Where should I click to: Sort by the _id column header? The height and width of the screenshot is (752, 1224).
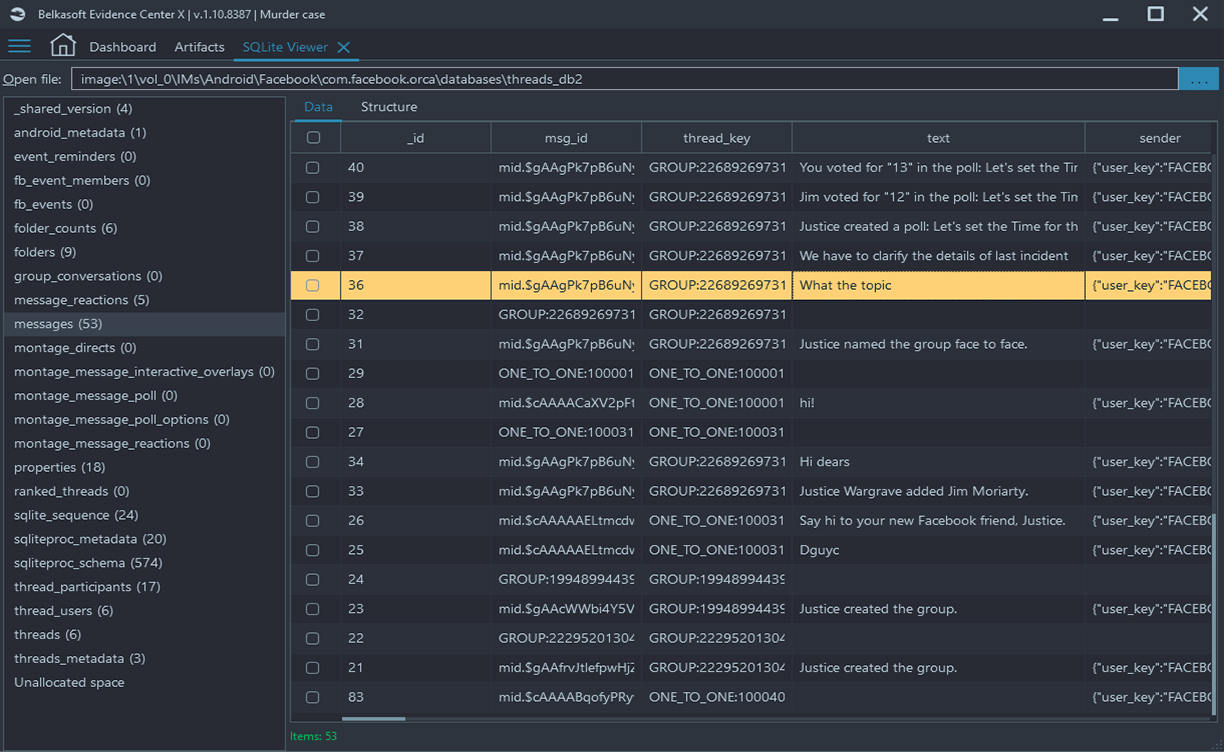click(x=416, y=138)
